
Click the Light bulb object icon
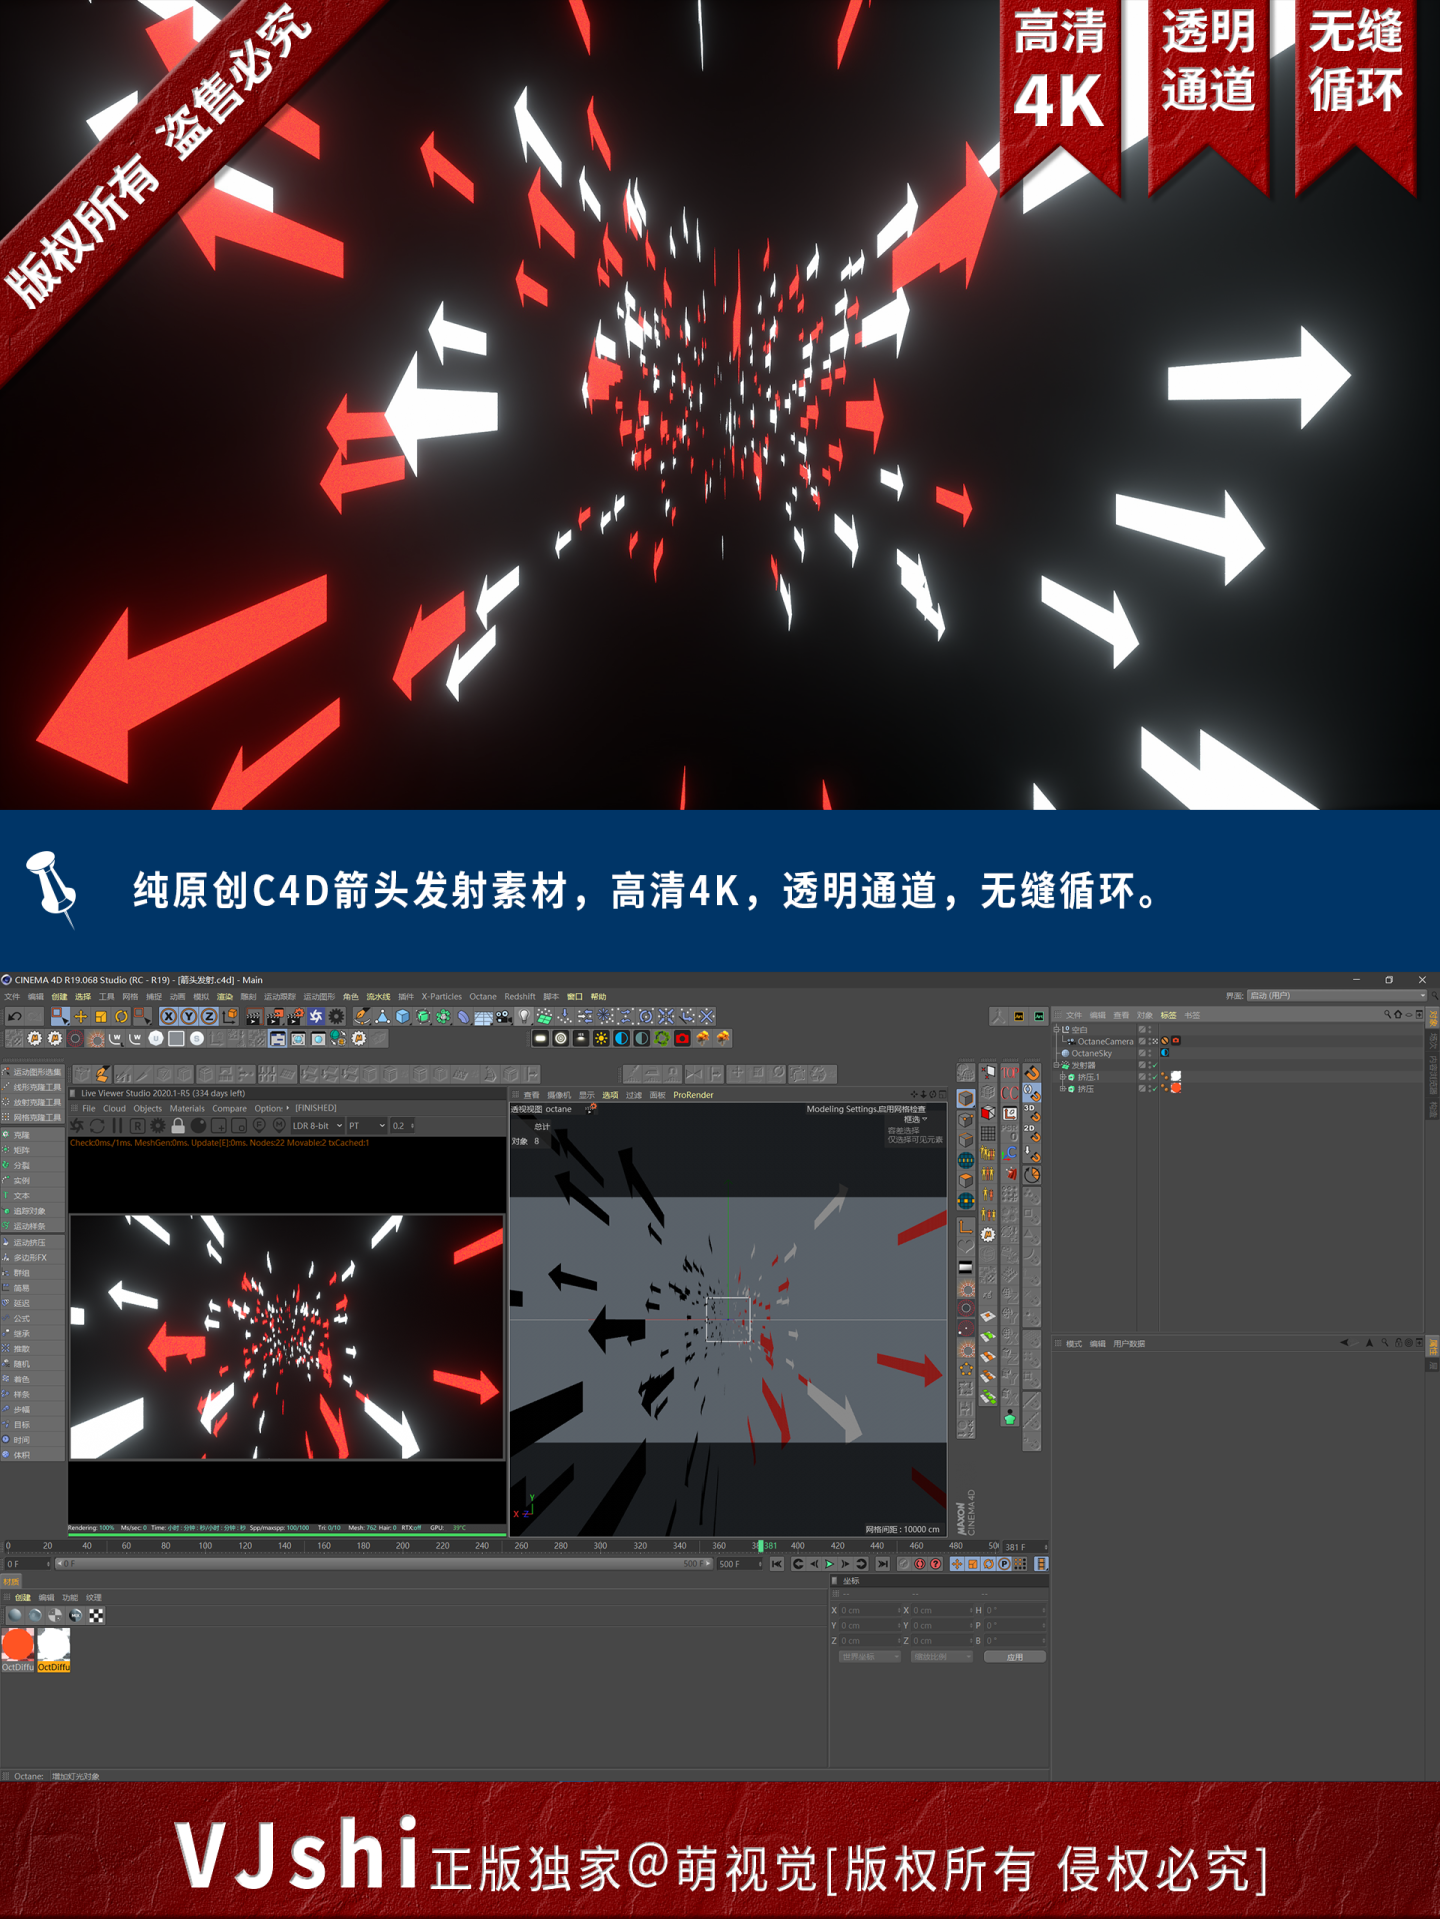point(524,1016)
